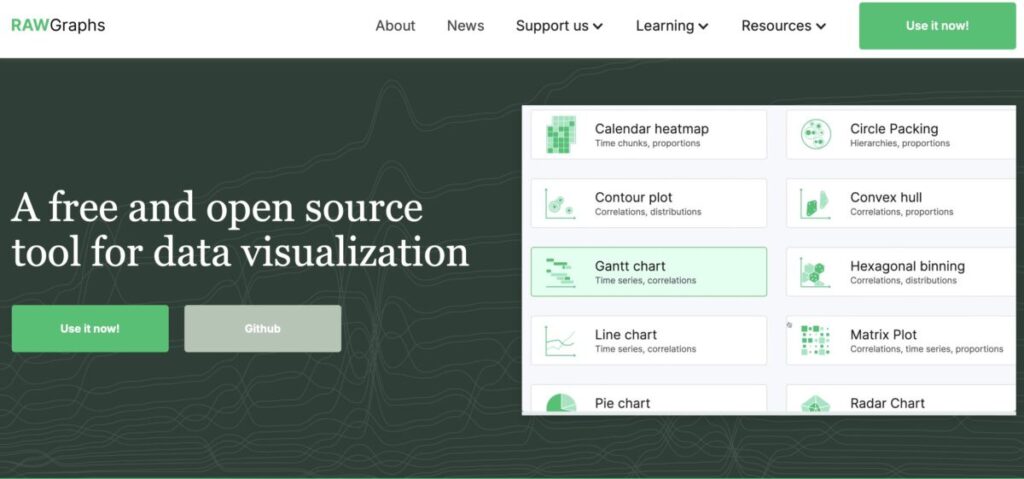The image size is (1024, 479).
Task: Click the Circle Packing chart icon
Action: coord(816,135)
